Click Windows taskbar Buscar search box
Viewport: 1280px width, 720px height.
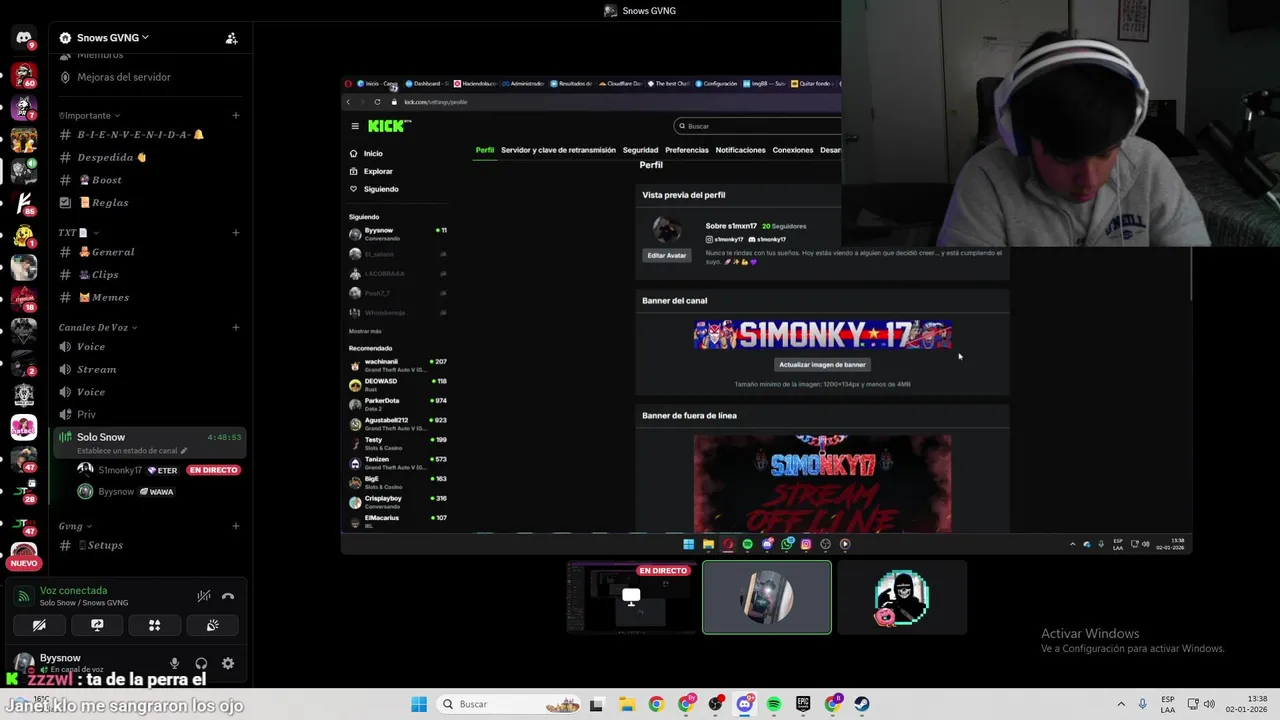(510, 704)
